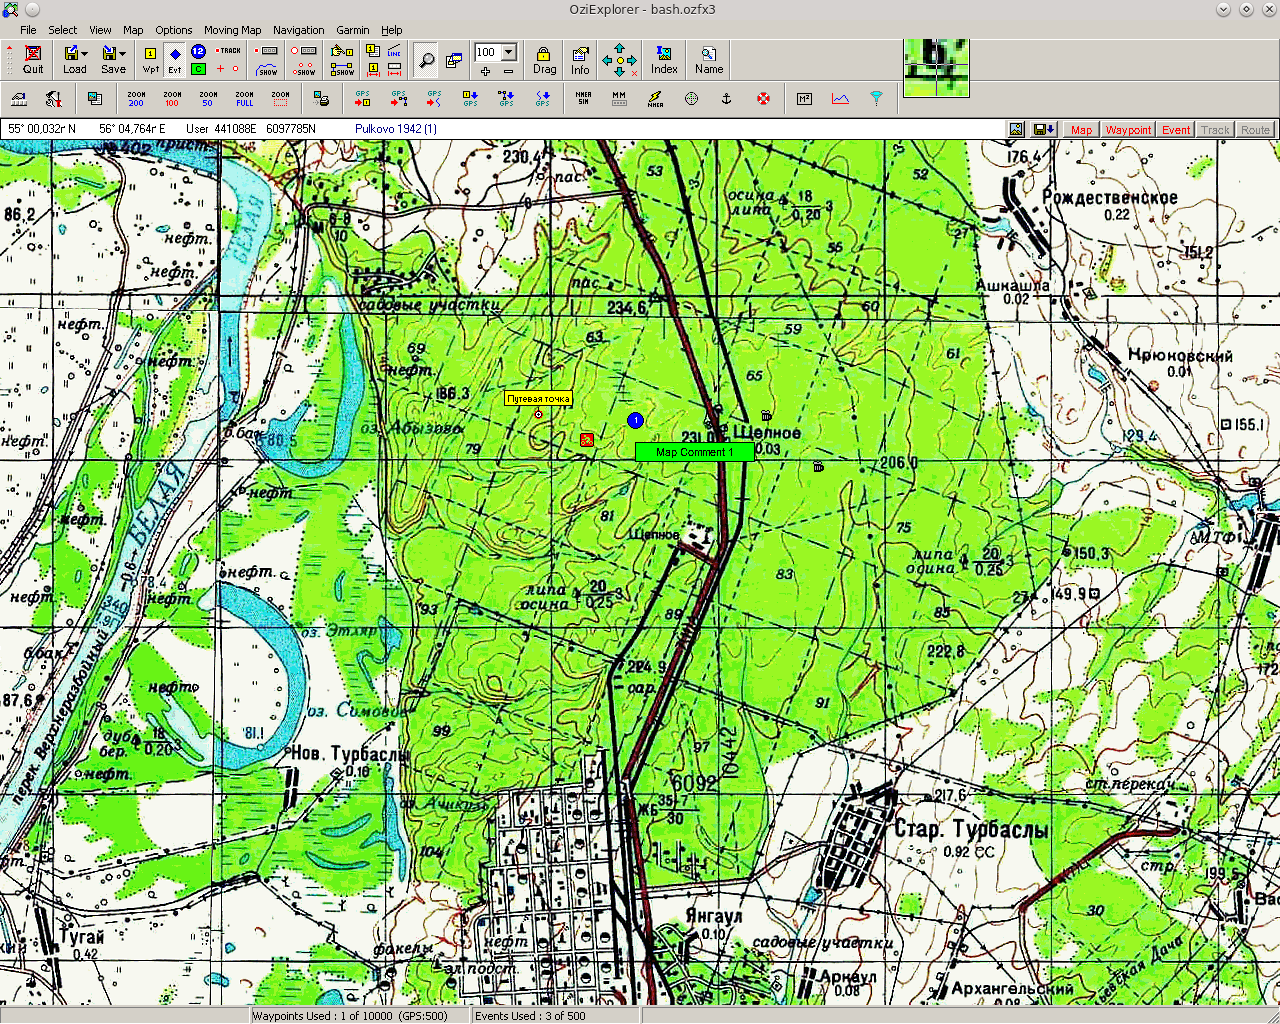Click the Zoom Full icon
The height and width of the screenshot is (1024, 1280).
click(x=244, y=98)
